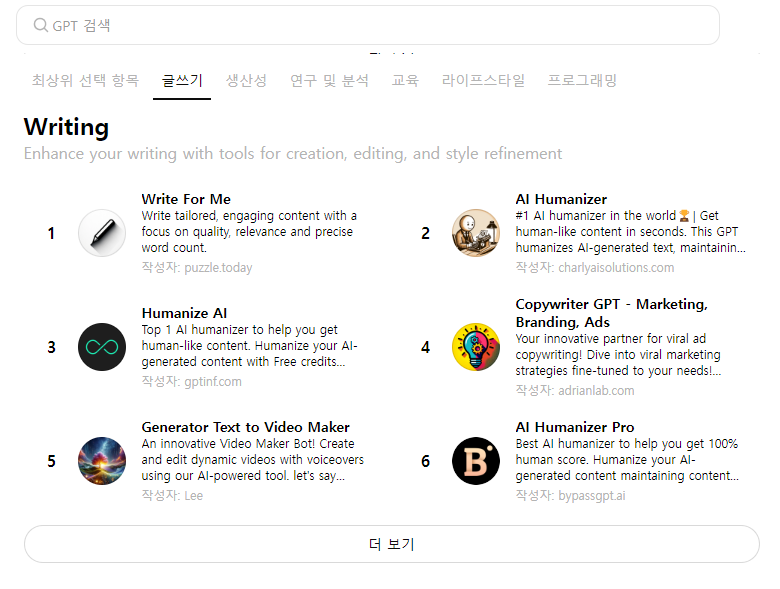Screen dimensions: 780x589
Task: Click description 'Top 1 AI humanizer to help'
Action: tap(250, 345)
